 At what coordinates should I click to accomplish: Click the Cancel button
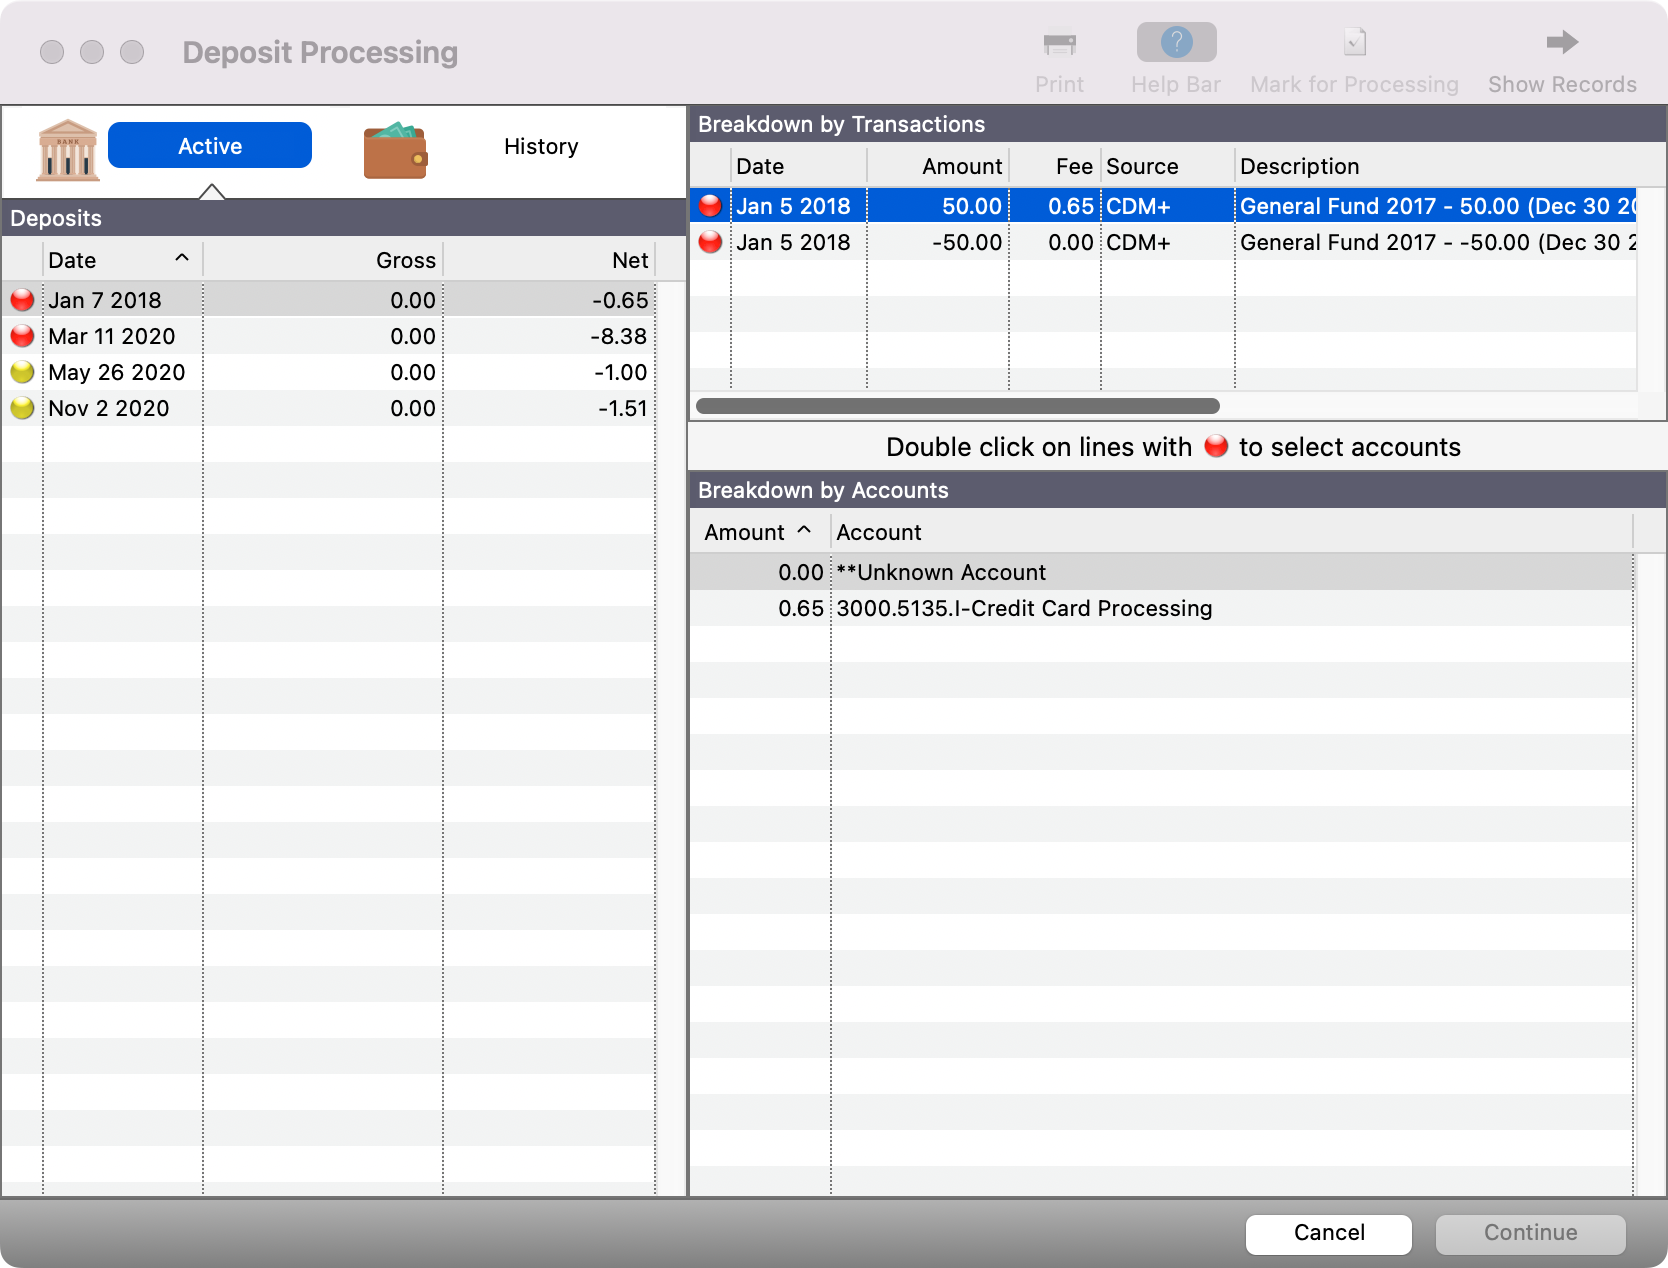pos(1327,1233)
